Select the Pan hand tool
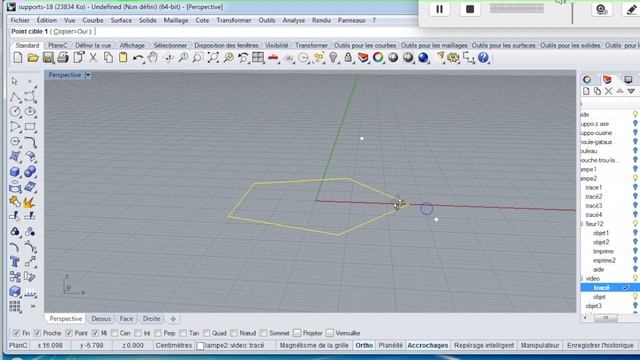 [x=153, y=58]
